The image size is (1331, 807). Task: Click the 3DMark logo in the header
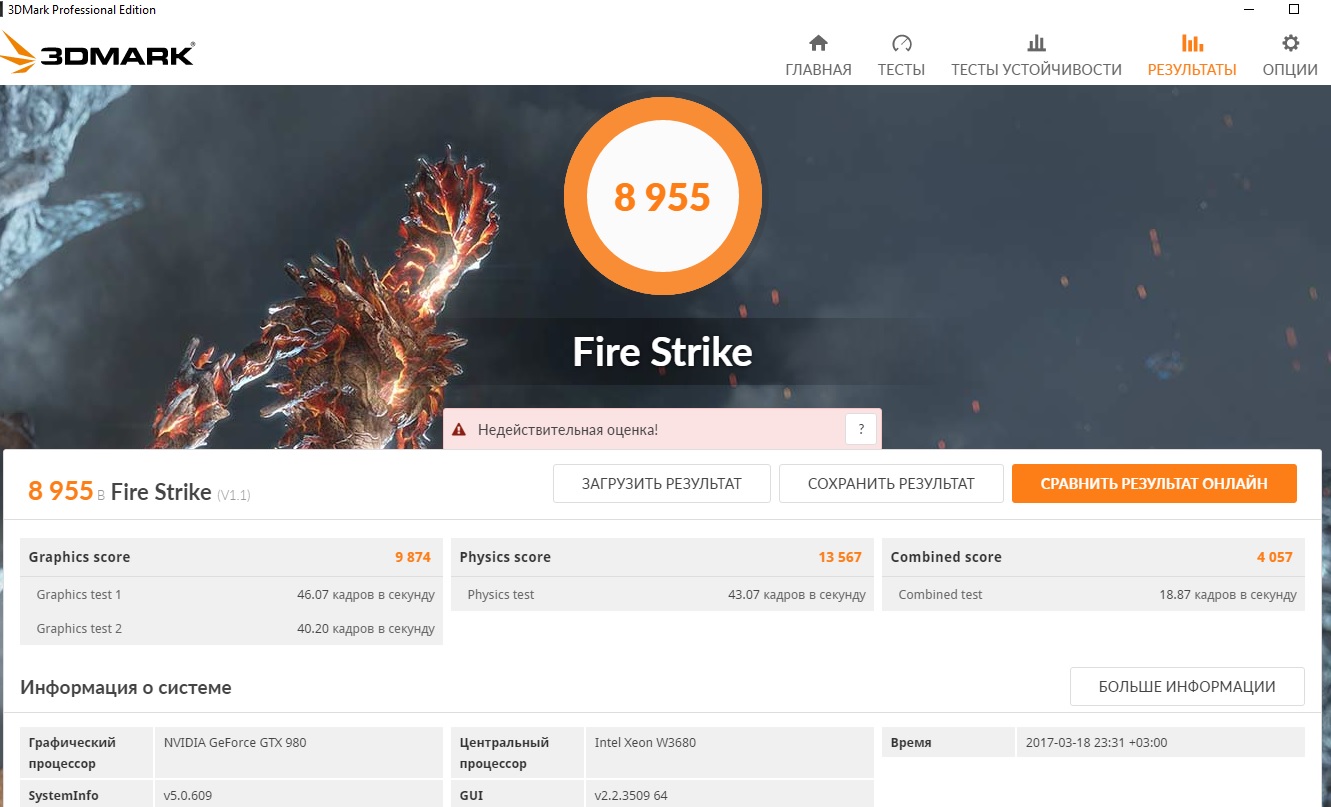point(98,53)
